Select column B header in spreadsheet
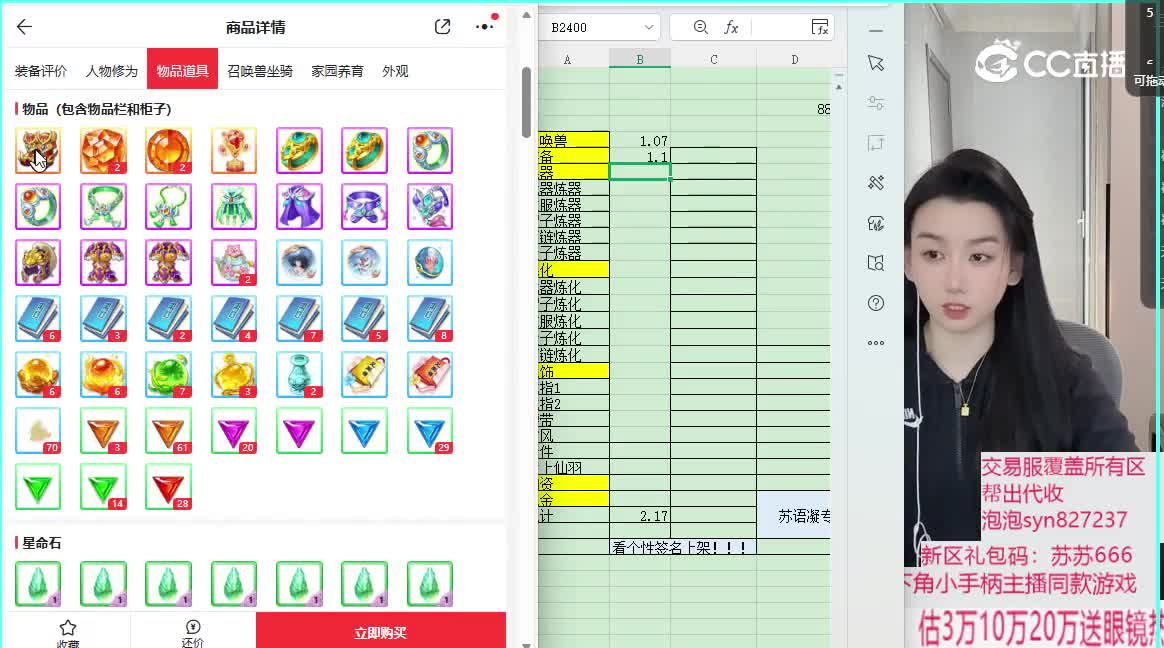The height and width of the screenshot is (648, 1164). coord(640,59)
